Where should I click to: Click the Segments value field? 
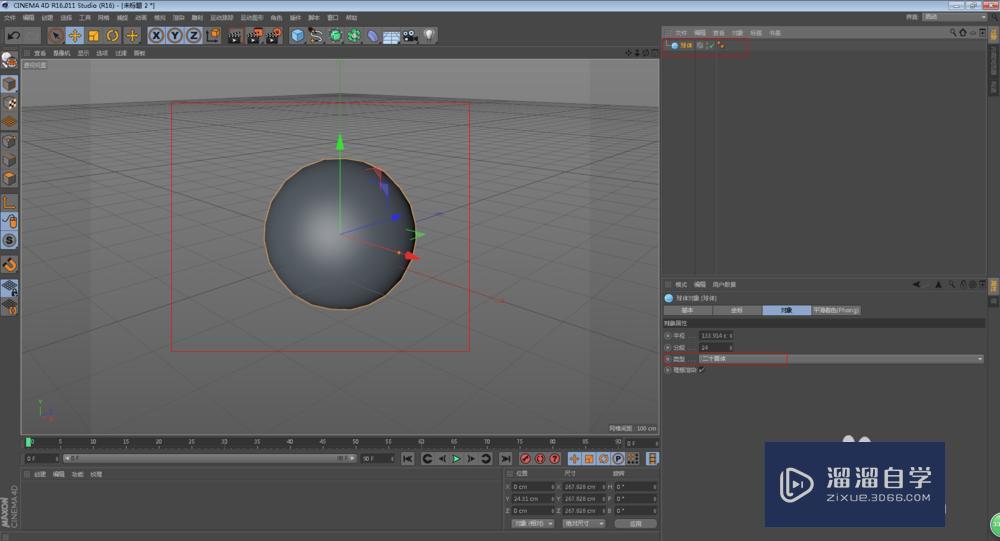pyautogui.click(x=716, y=348)
